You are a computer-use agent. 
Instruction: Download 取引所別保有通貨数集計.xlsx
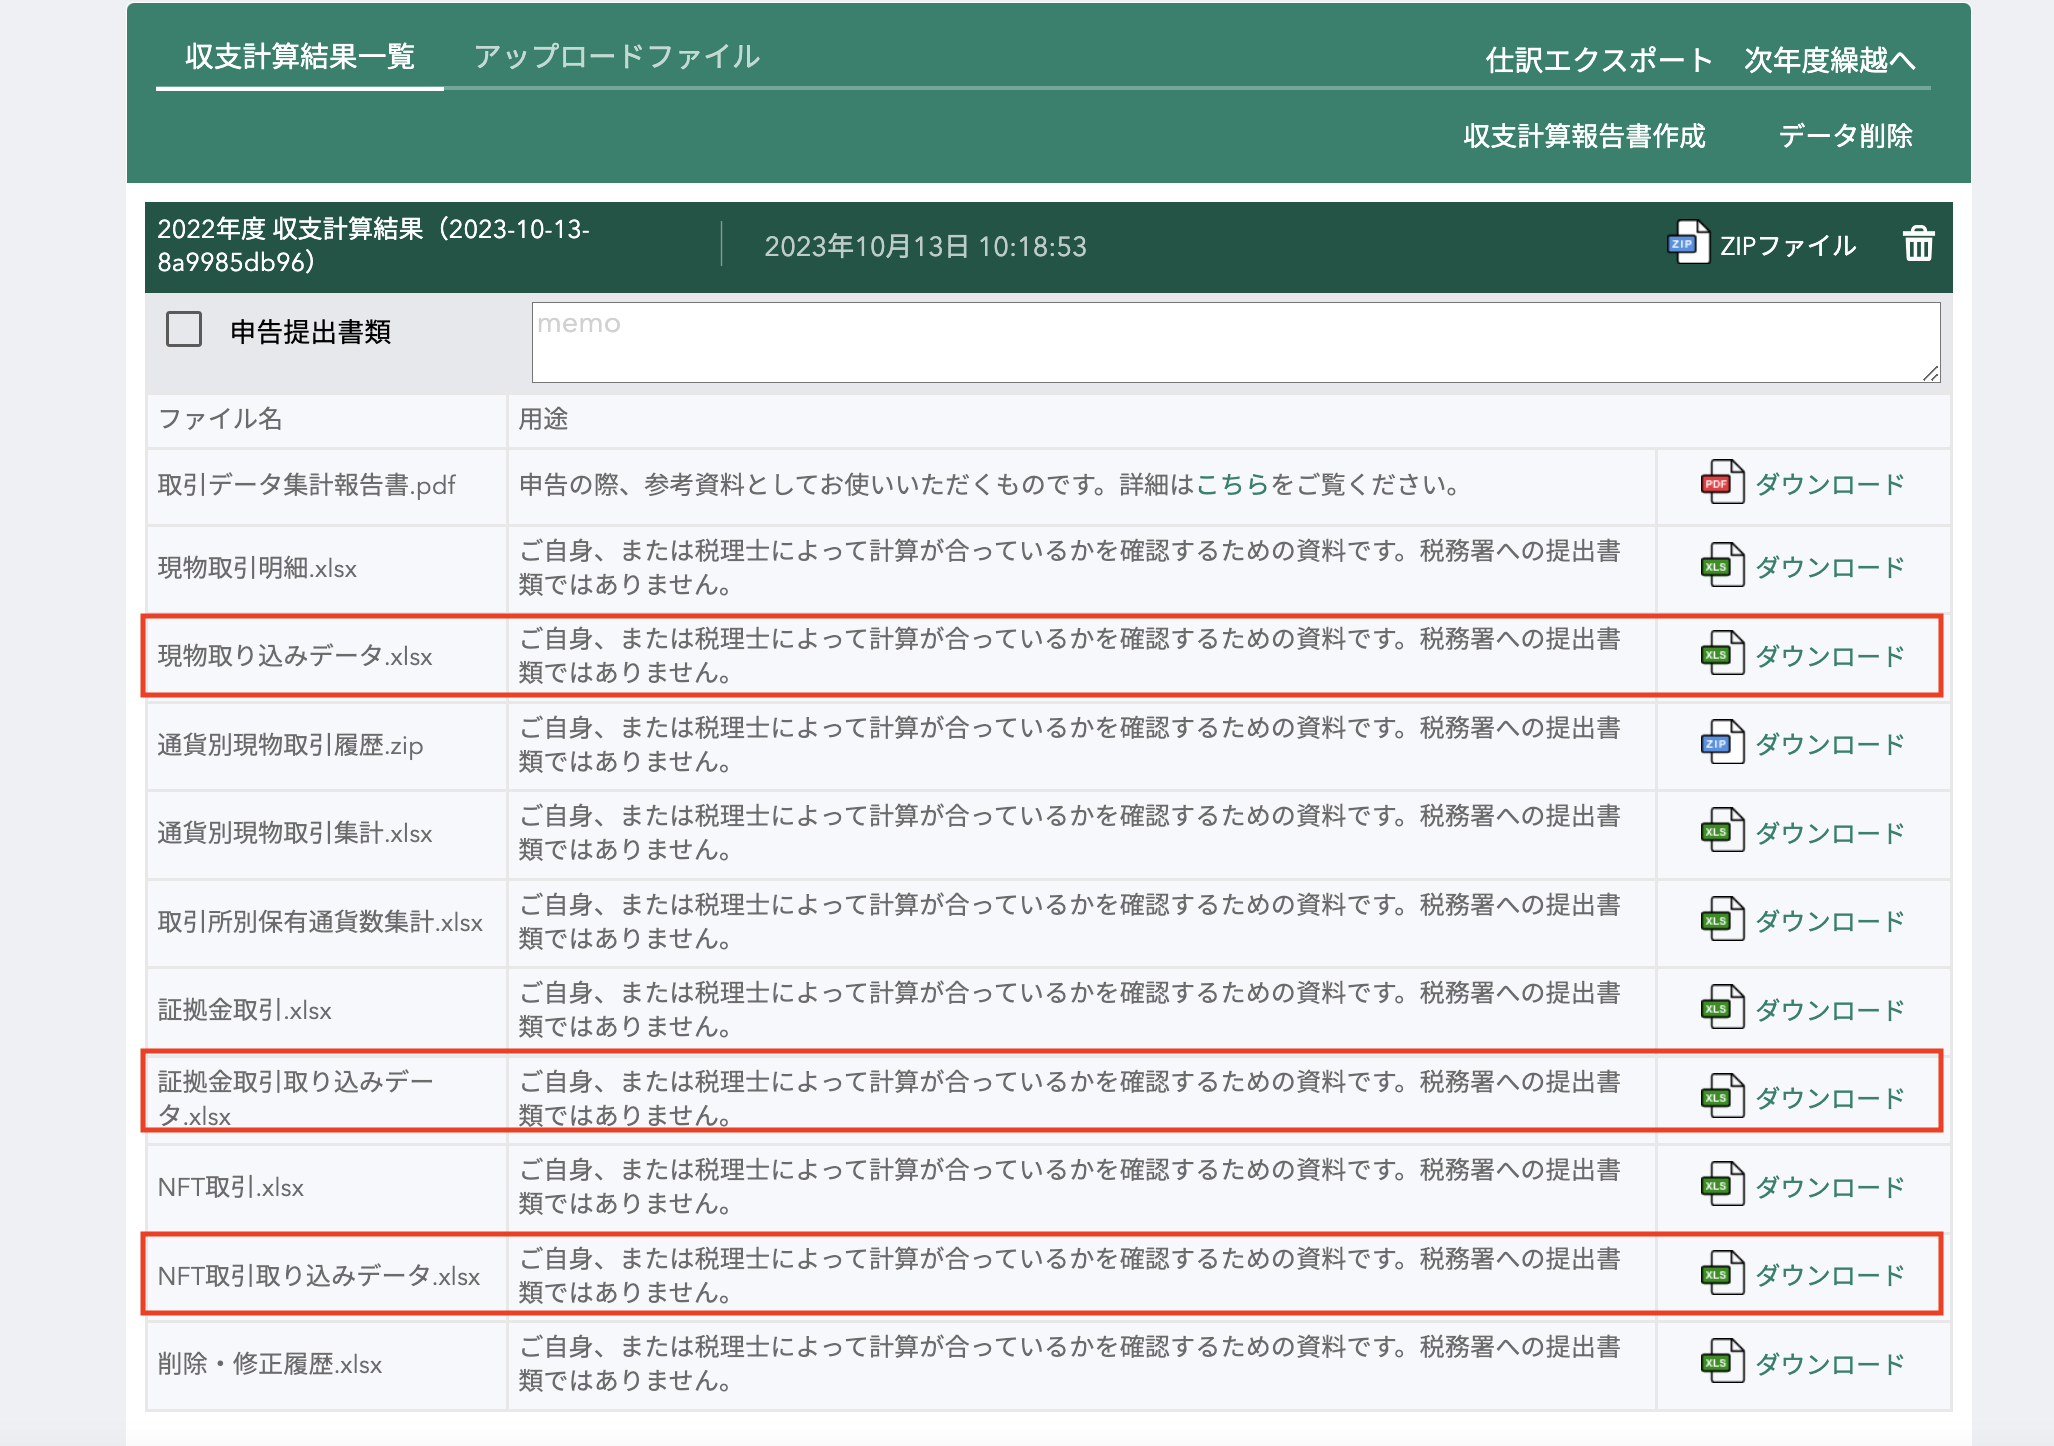1830,922
